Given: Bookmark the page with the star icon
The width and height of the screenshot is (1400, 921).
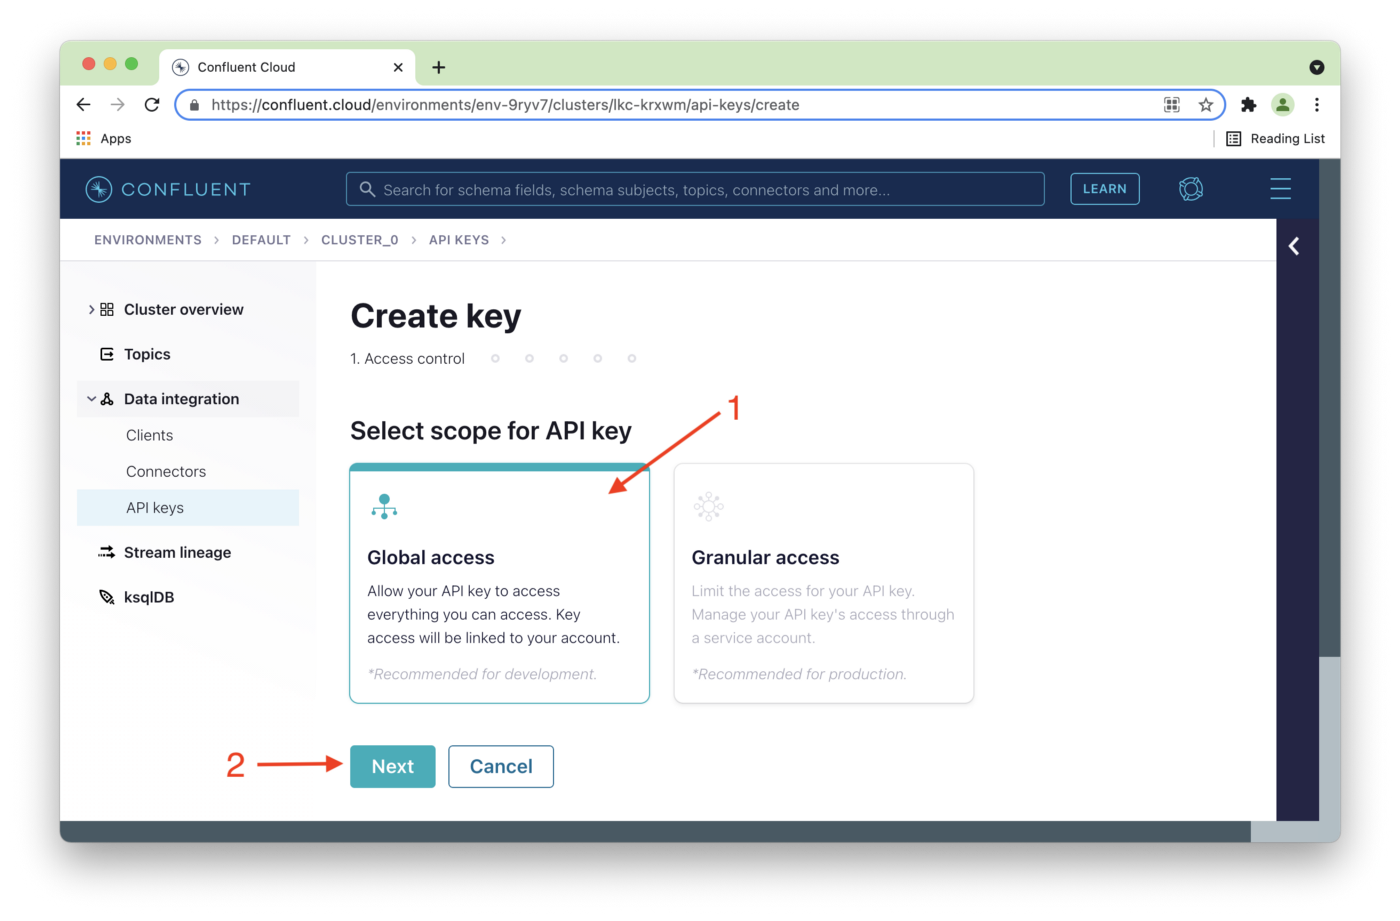Looking at the screenshot, I should (x=1206, y=104).
